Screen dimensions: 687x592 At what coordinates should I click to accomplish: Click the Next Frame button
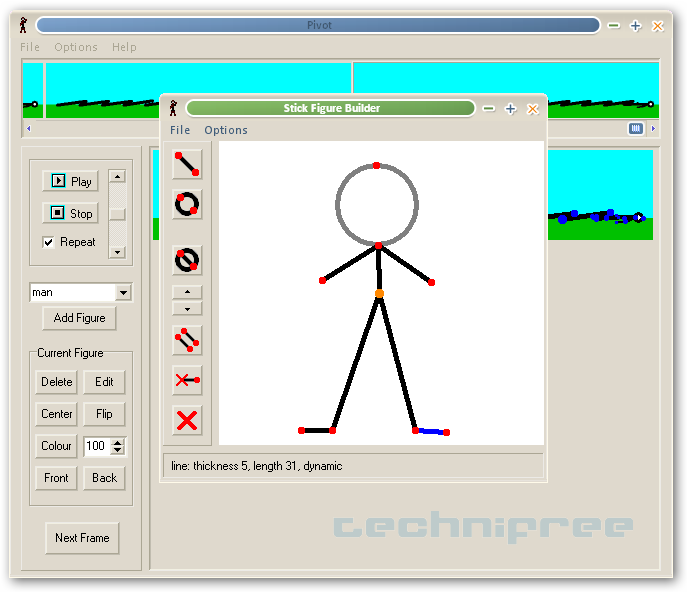[82, 538]
